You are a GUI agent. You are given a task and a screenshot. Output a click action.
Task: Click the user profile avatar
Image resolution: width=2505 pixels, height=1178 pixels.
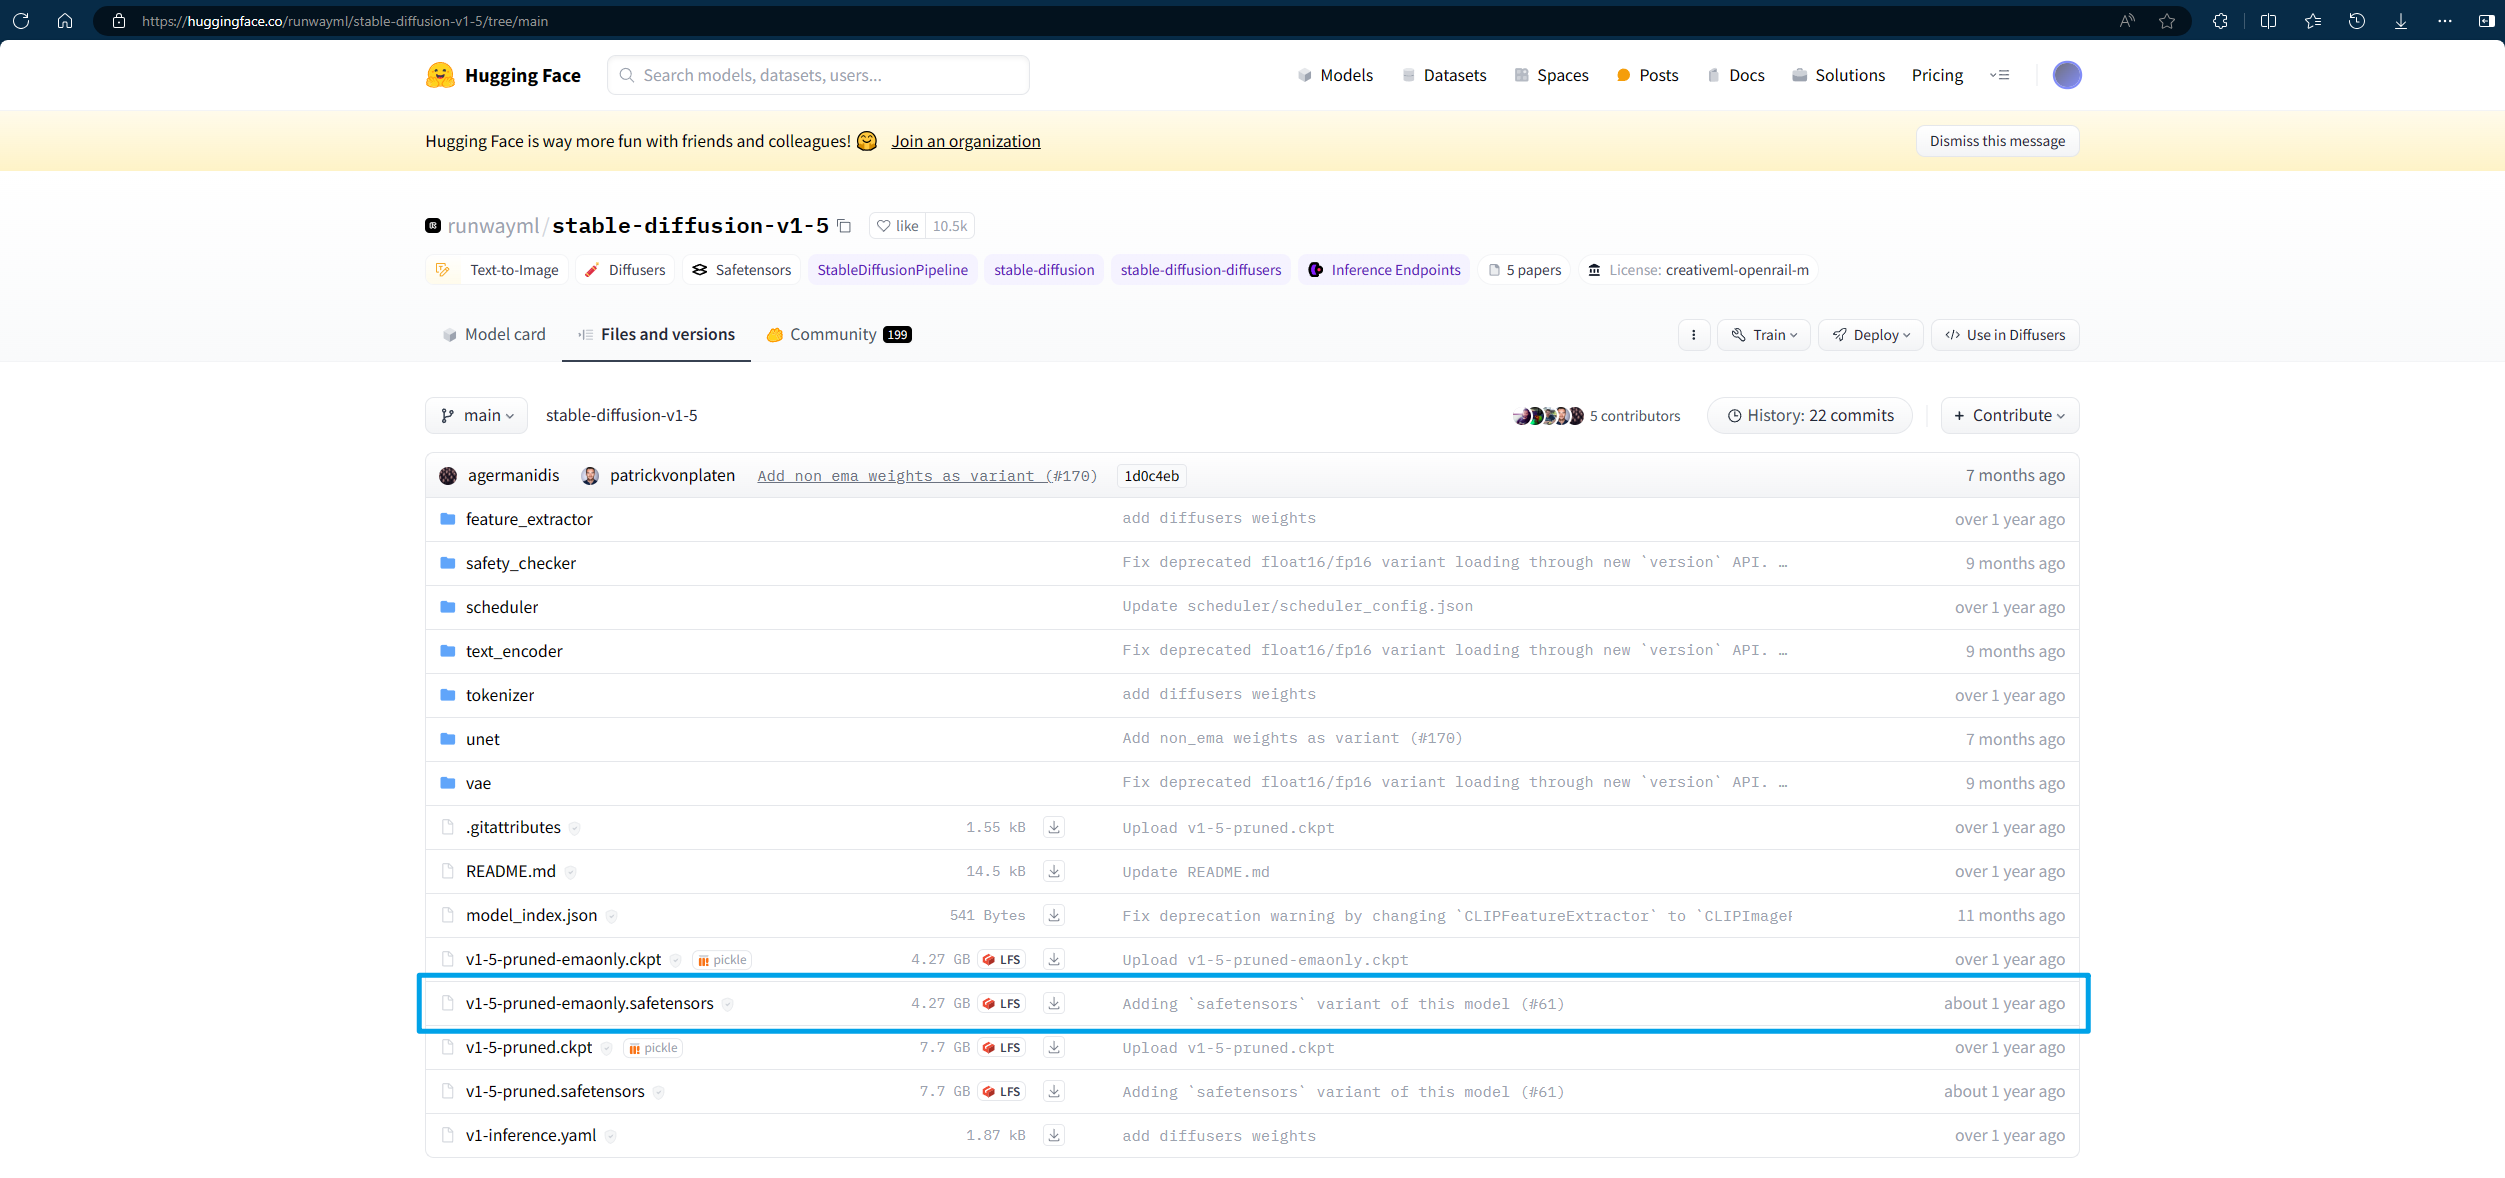pos(2066,75)
